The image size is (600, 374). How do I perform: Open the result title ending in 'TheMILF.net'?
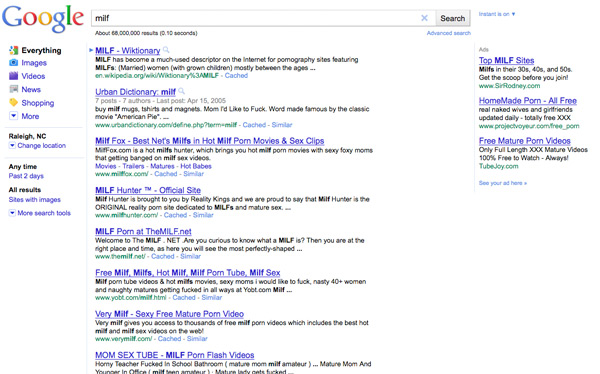143,232
